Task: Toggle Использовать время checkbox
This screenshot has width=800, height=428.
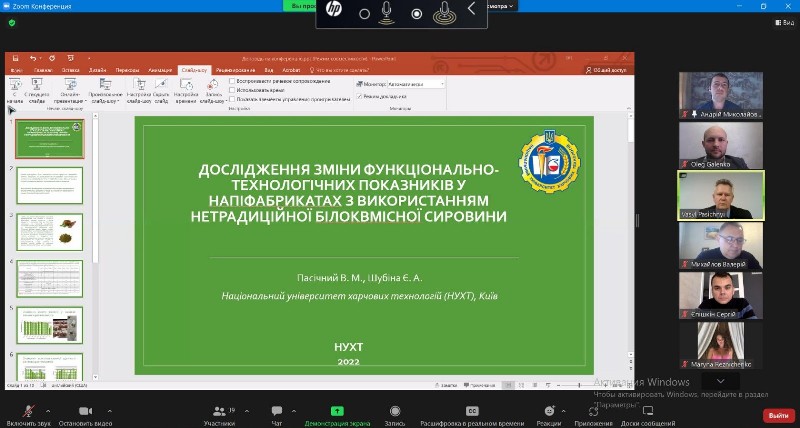Action: [x=232, y=90]
